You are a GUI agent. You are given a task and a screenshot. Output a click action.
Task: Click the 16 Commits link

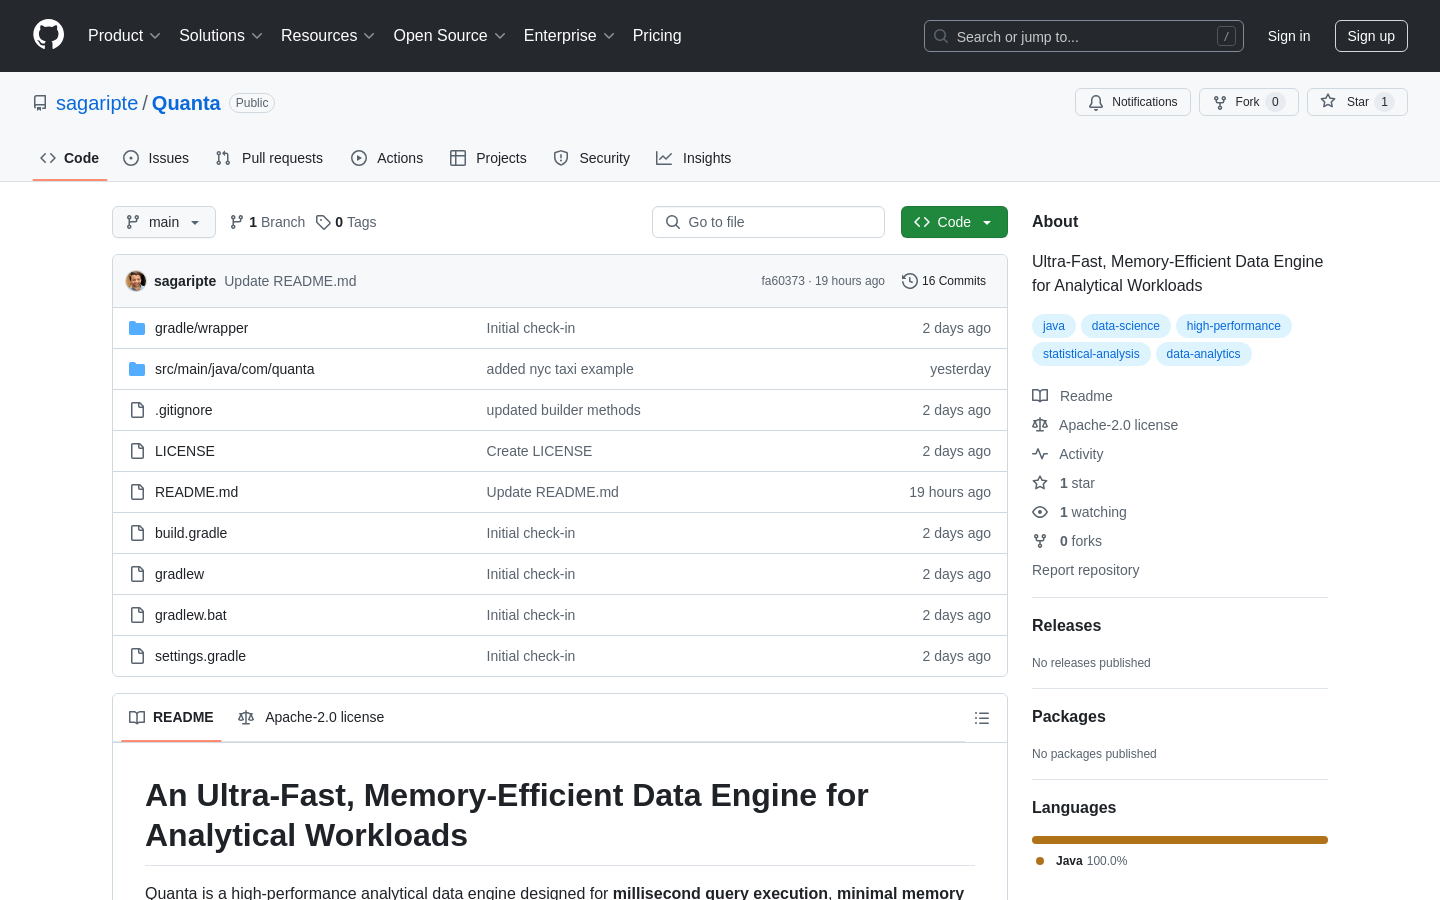tap(944, 281)
